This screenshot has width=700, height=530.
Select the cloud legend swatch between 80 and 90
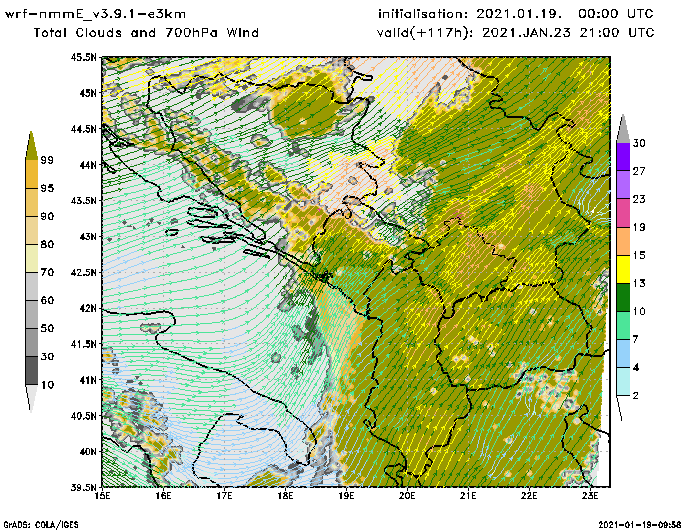pos(32,230)
